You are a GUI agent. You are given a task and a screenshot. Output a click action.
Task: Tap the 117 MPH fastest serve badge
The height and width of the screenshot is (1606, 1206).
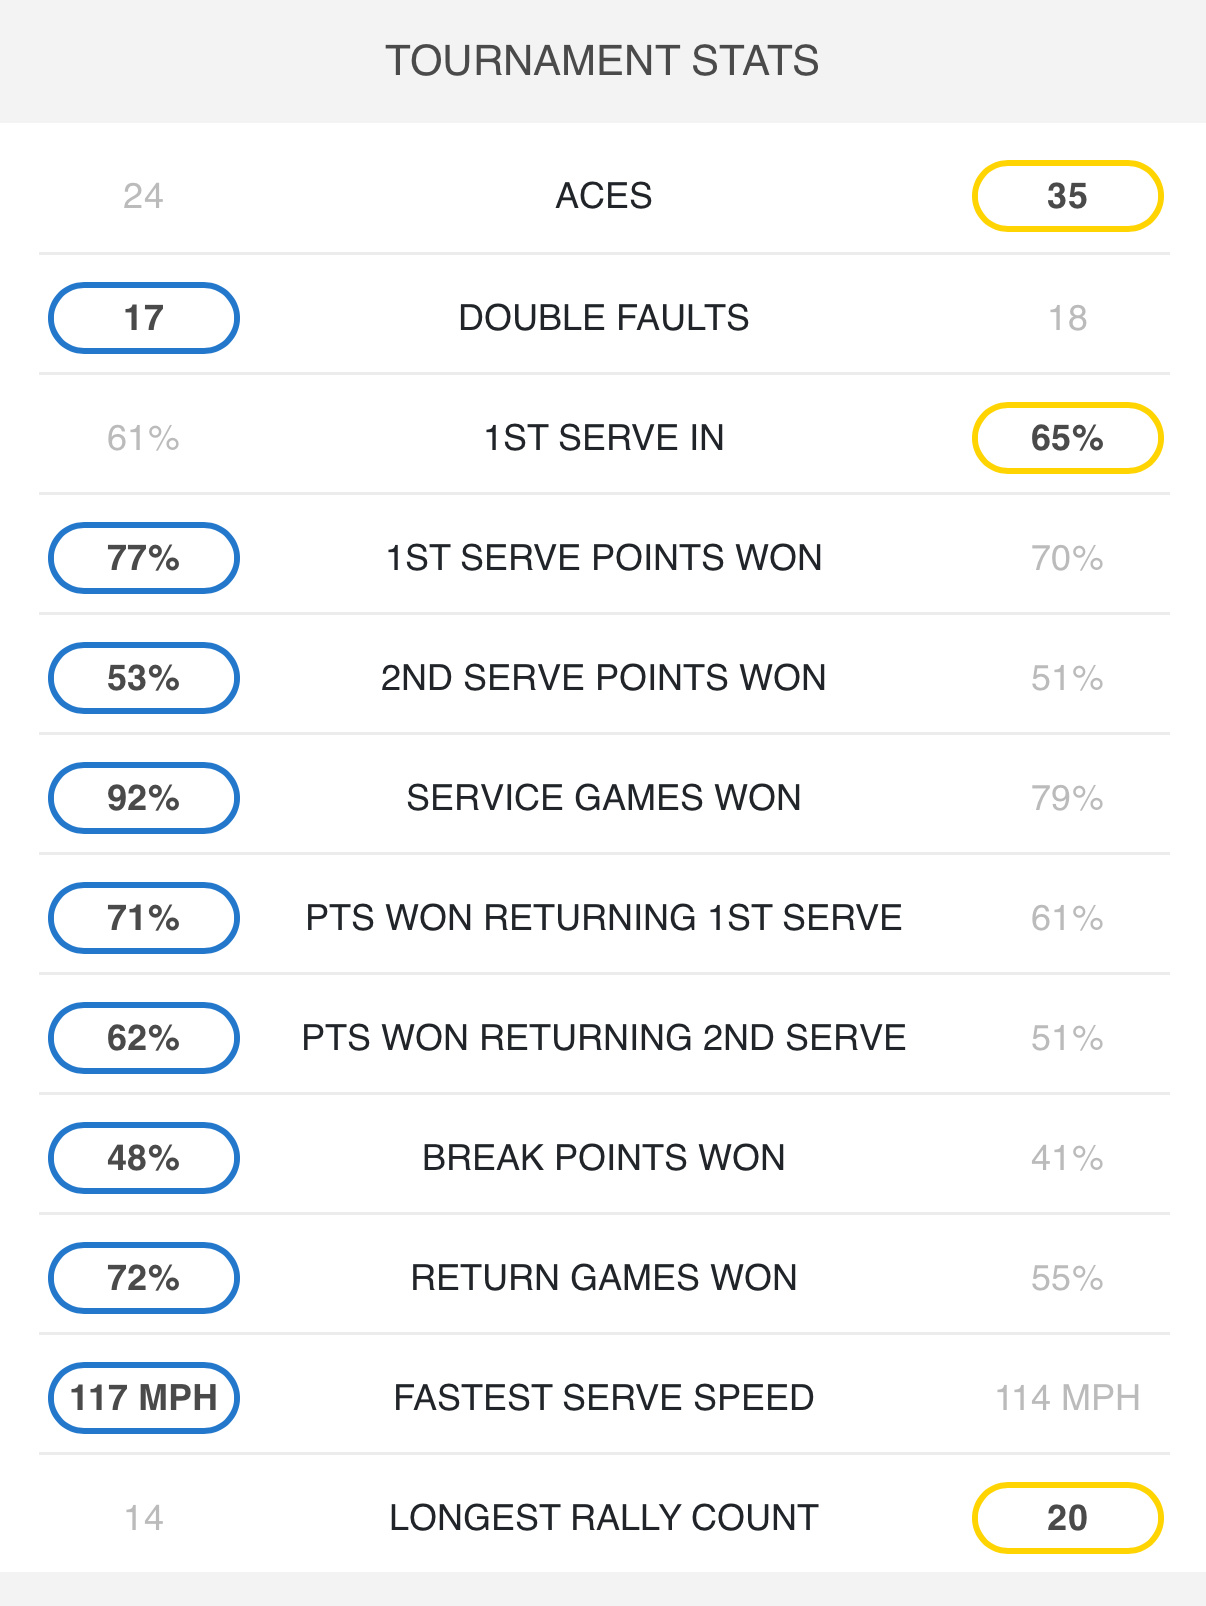(143, 1398)
